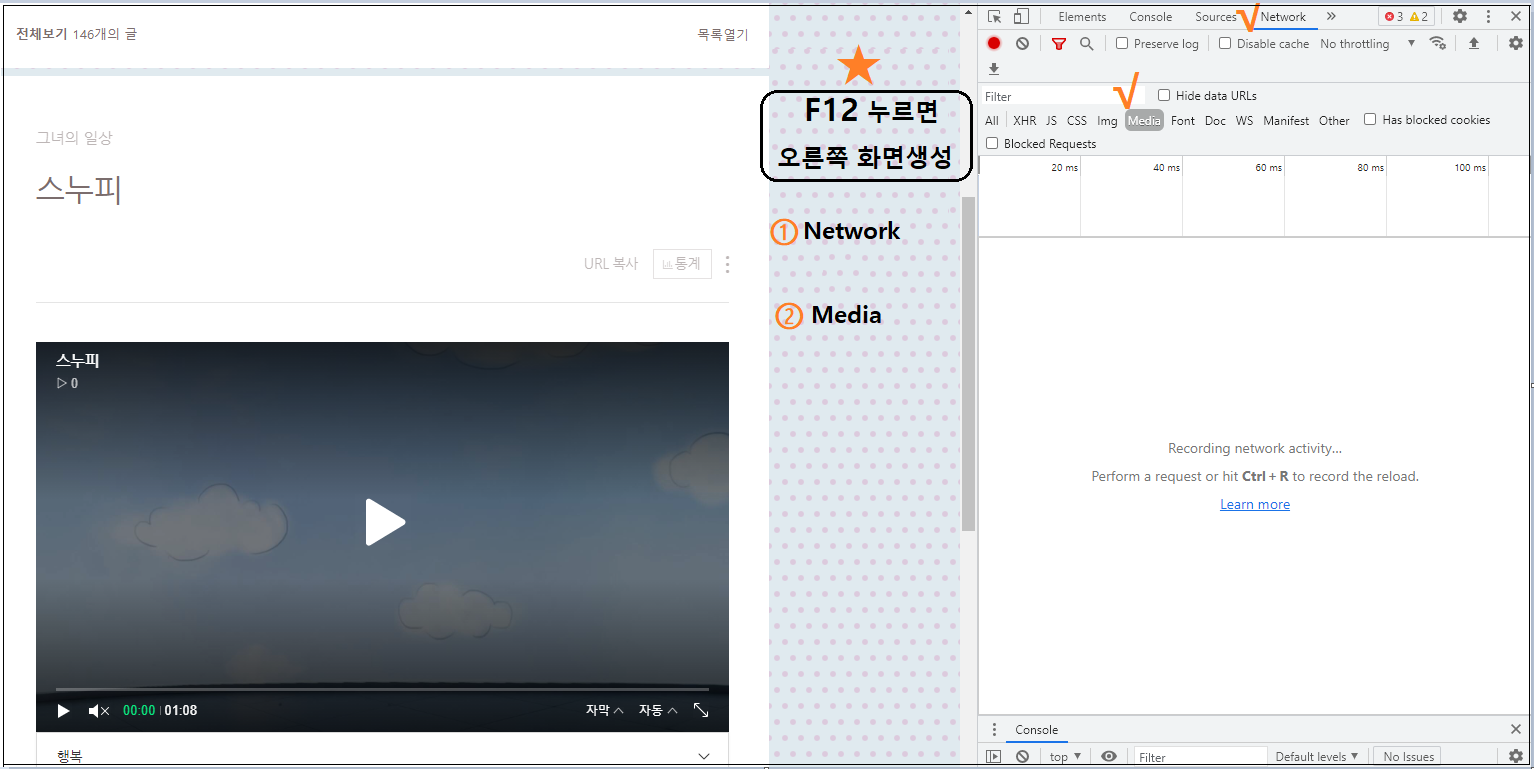Enable the Disable cache checkbox
This screenshot has width=1534, height=769.
point(1225,43)
